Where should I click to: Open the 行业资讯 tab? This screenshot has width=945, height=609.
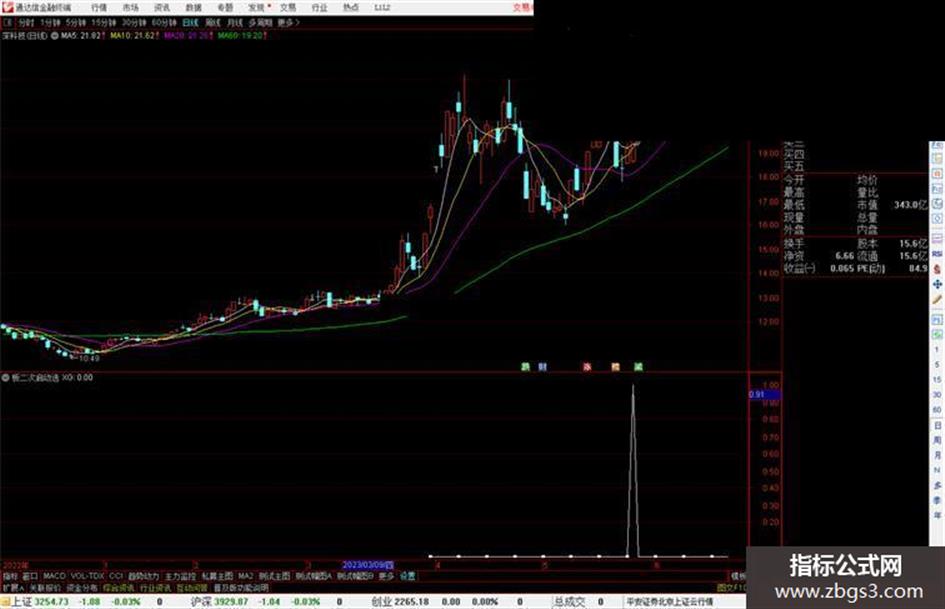[x=156, y=587]
